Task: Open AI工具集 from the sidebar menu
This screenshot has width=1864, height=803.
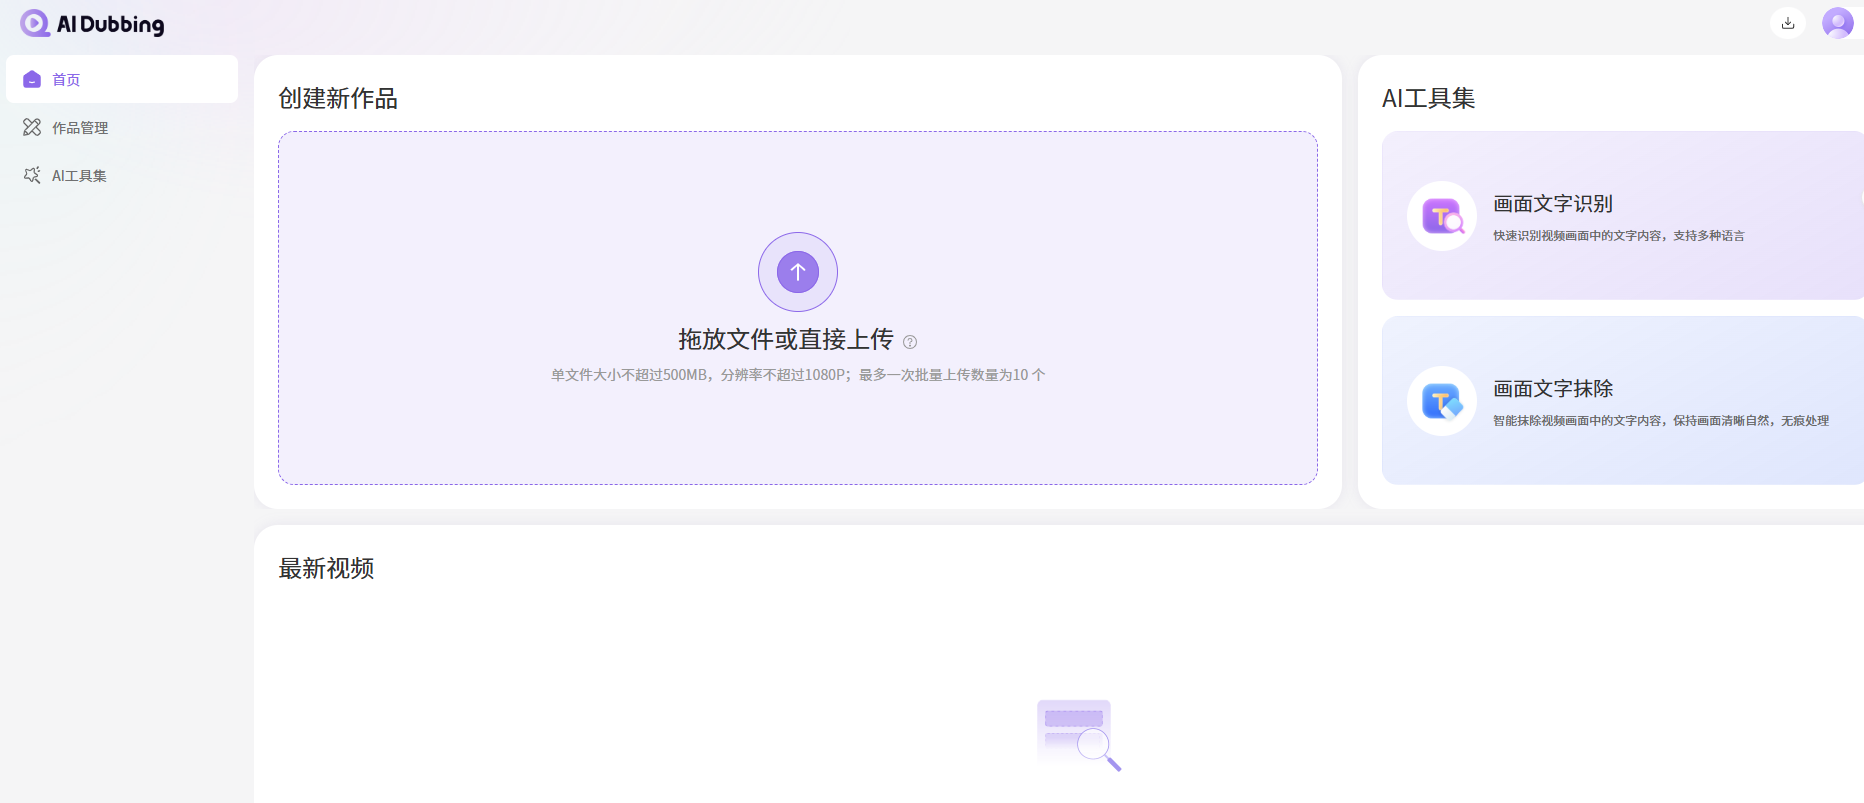Action: [x=79, y=176]
